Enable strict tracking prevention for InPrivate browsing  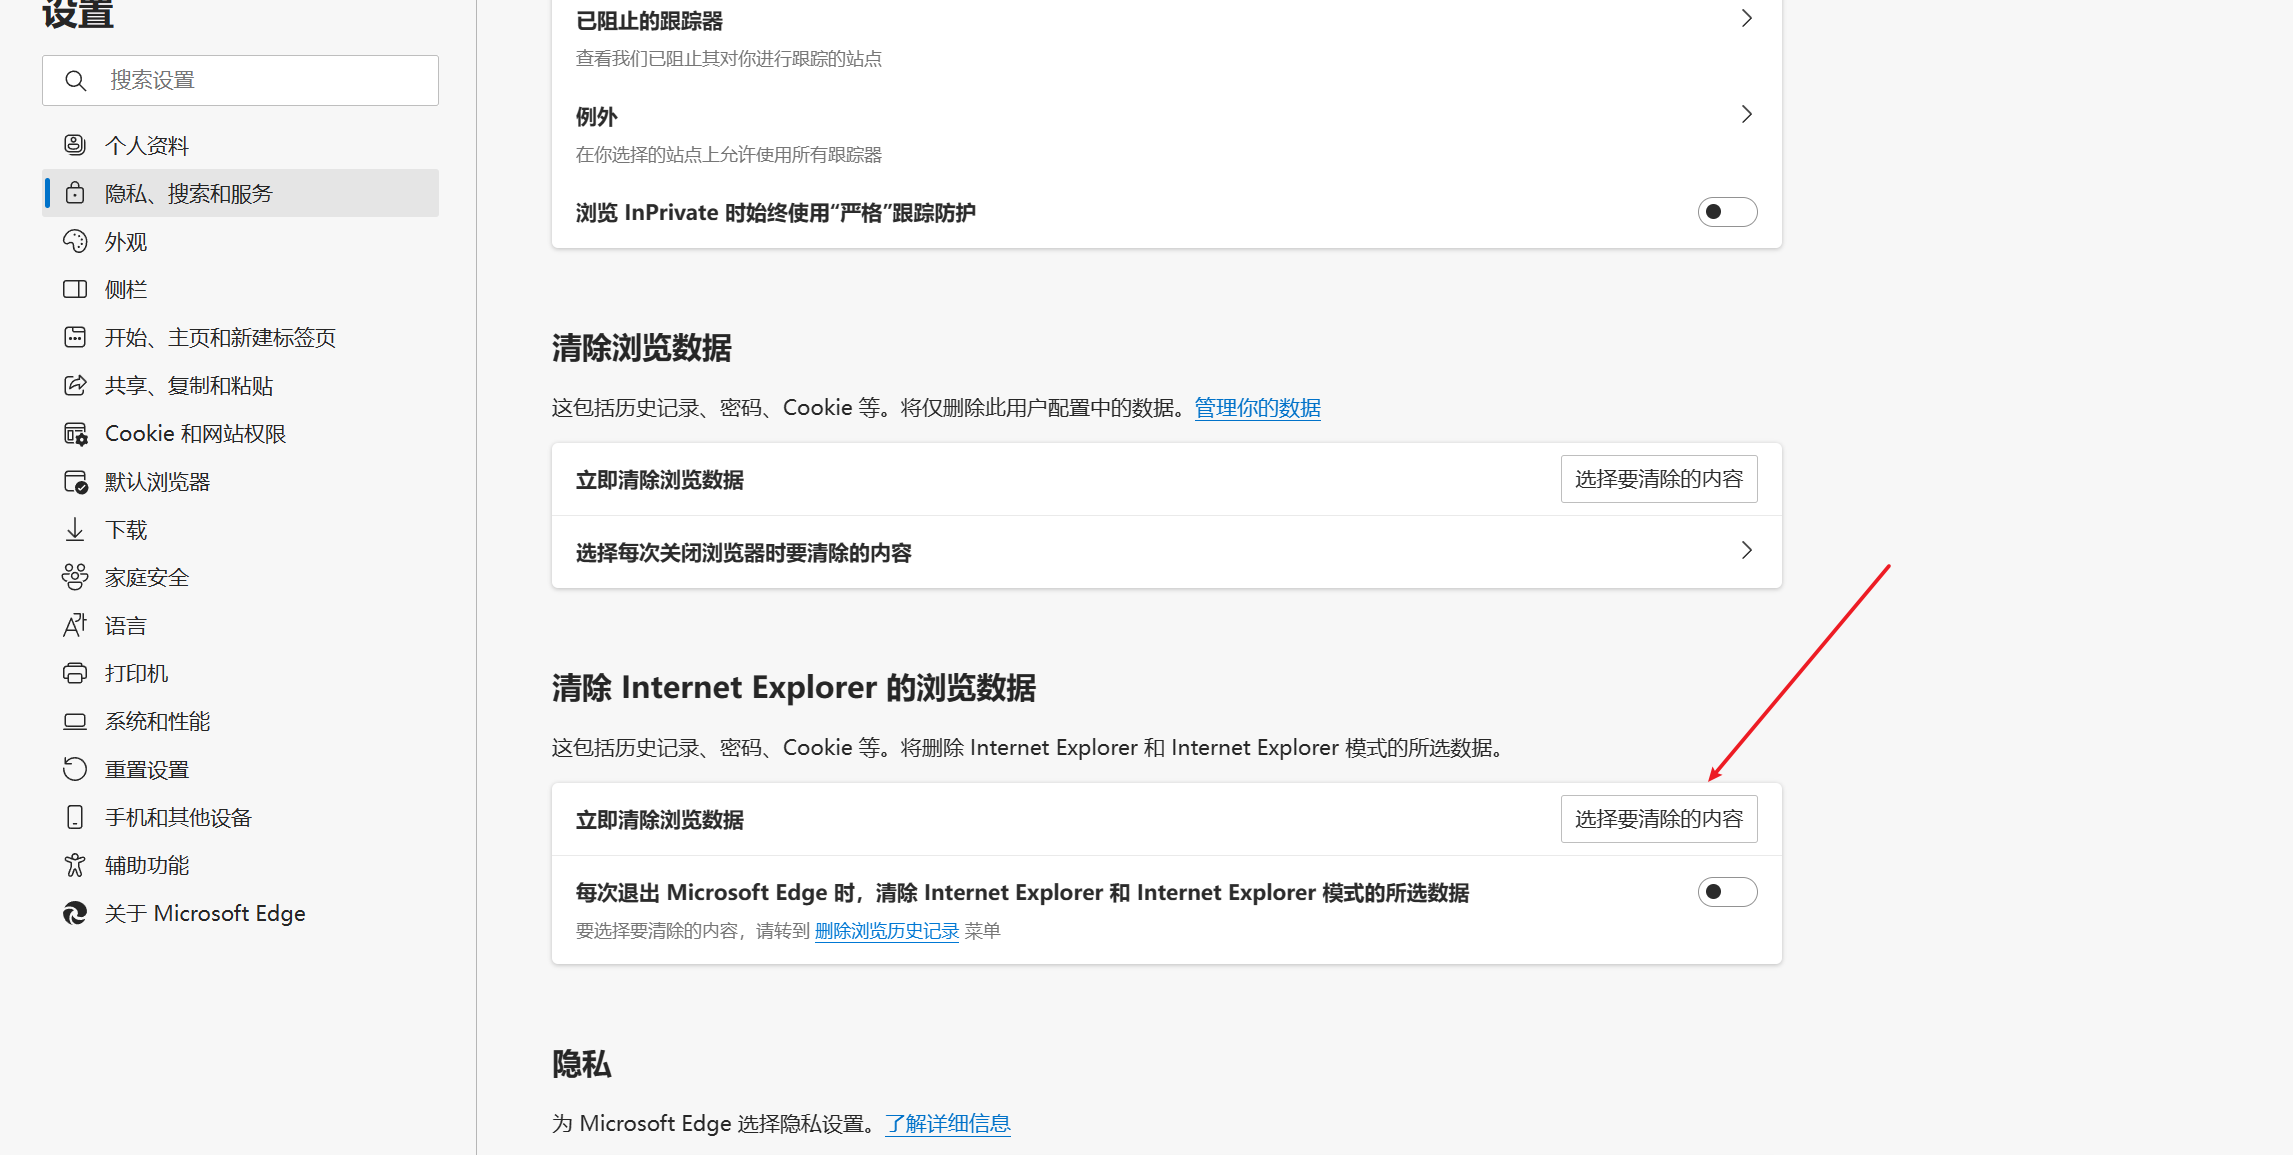(1727, 212)
